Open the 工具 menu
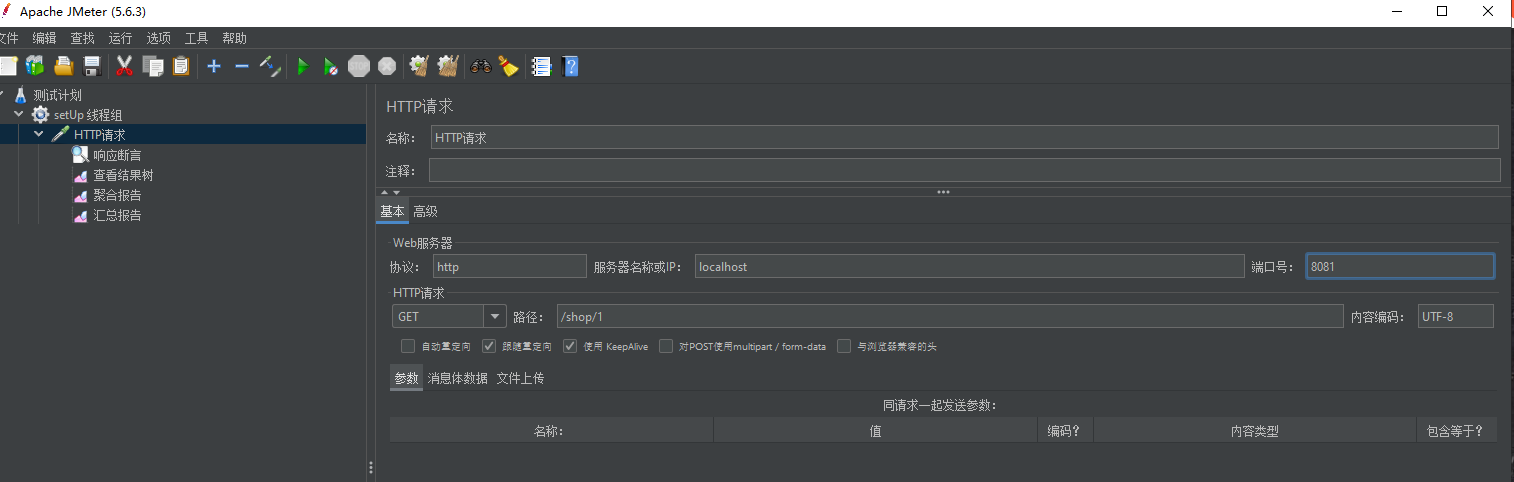This screenshot has height=482, width=1514. tap(197, 38)
